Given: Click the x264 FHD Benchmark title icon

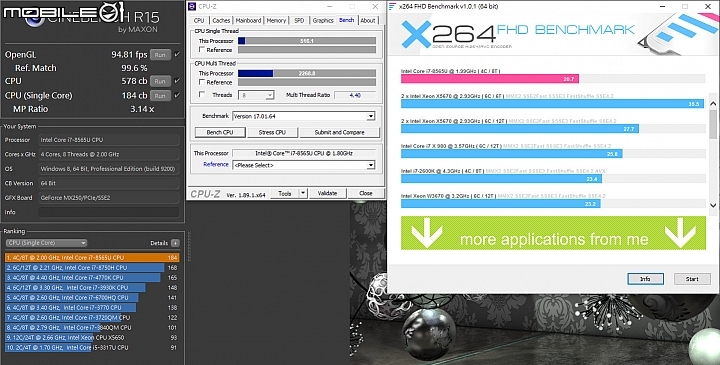Looking at the screenshot, I should coord(393,6).
